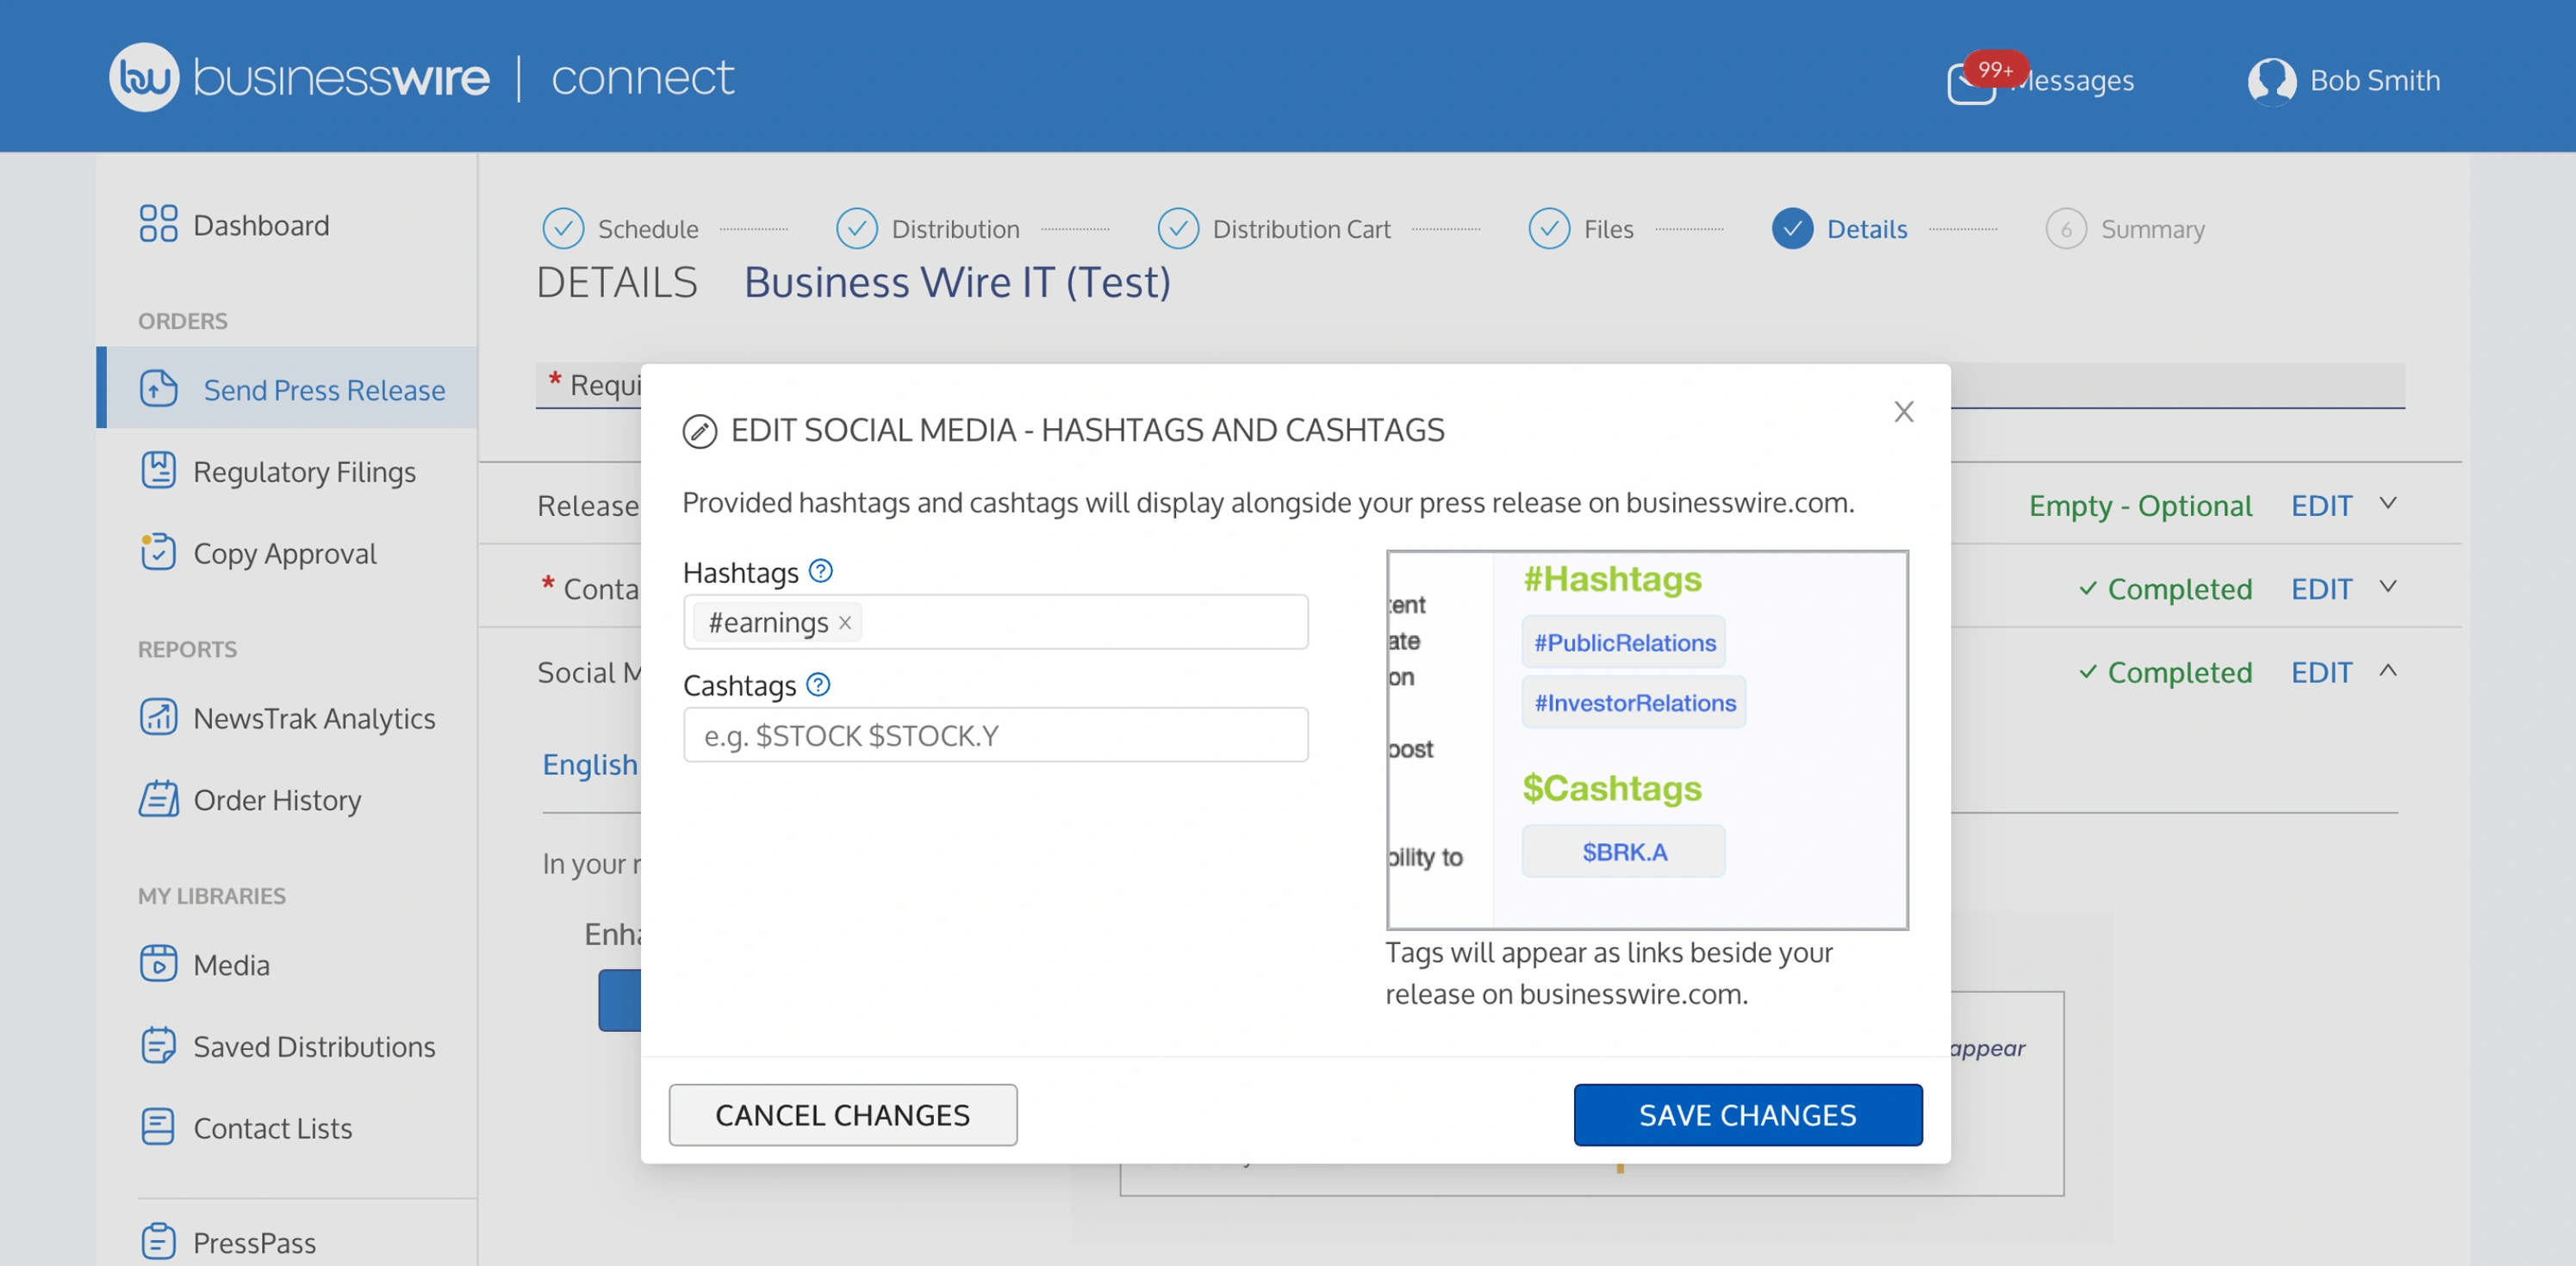Click the Distribution Cart step checkmark
The width and height of the screenshot is (2576, 1266).
click(x=1178, y=229)
